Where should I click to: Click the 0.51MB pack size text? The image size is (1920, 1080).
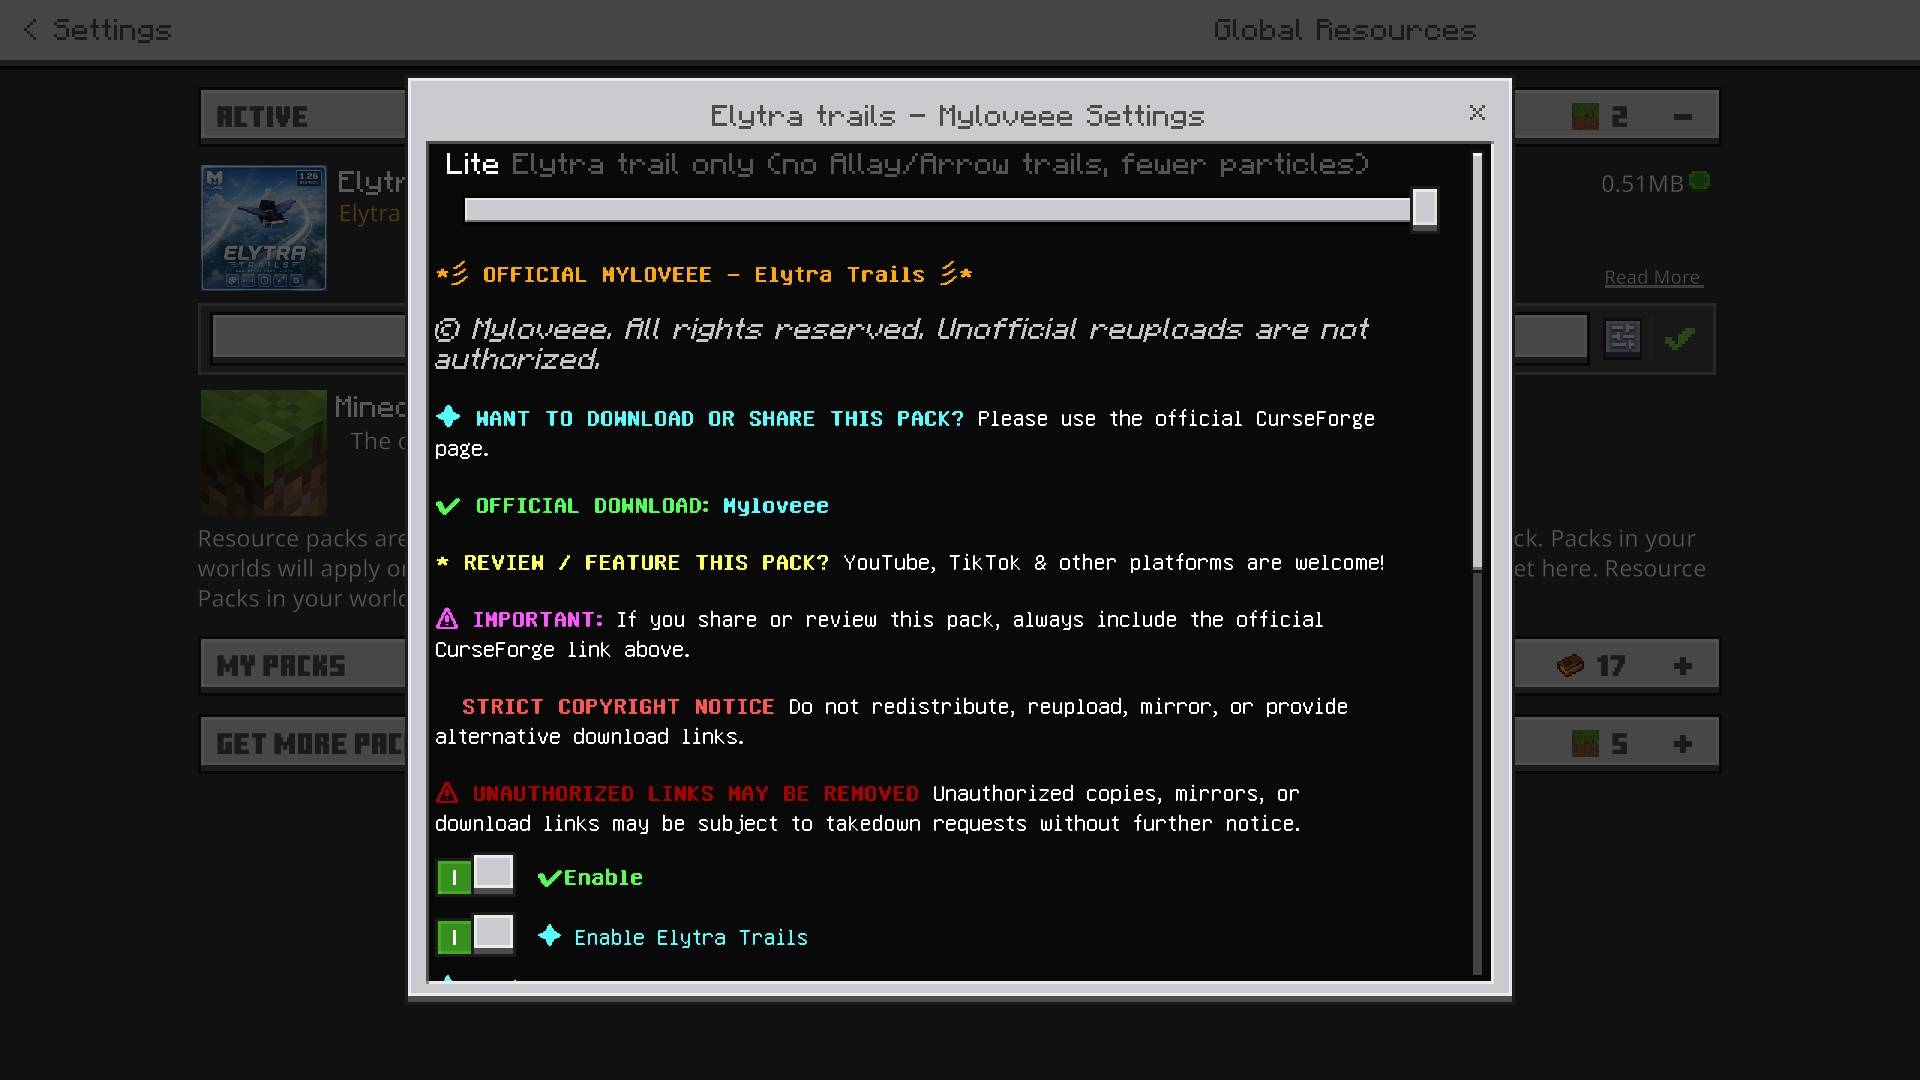point(1642,184)
